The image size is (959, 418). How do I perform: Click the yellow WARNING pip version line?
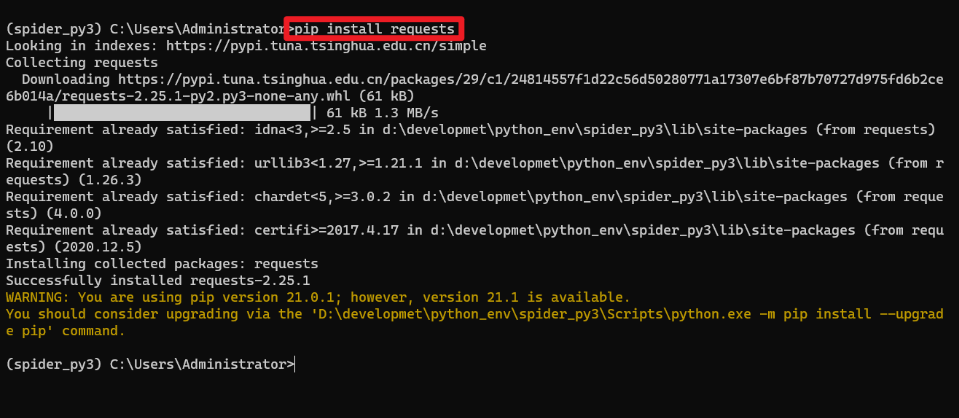[x=318, y=297]
